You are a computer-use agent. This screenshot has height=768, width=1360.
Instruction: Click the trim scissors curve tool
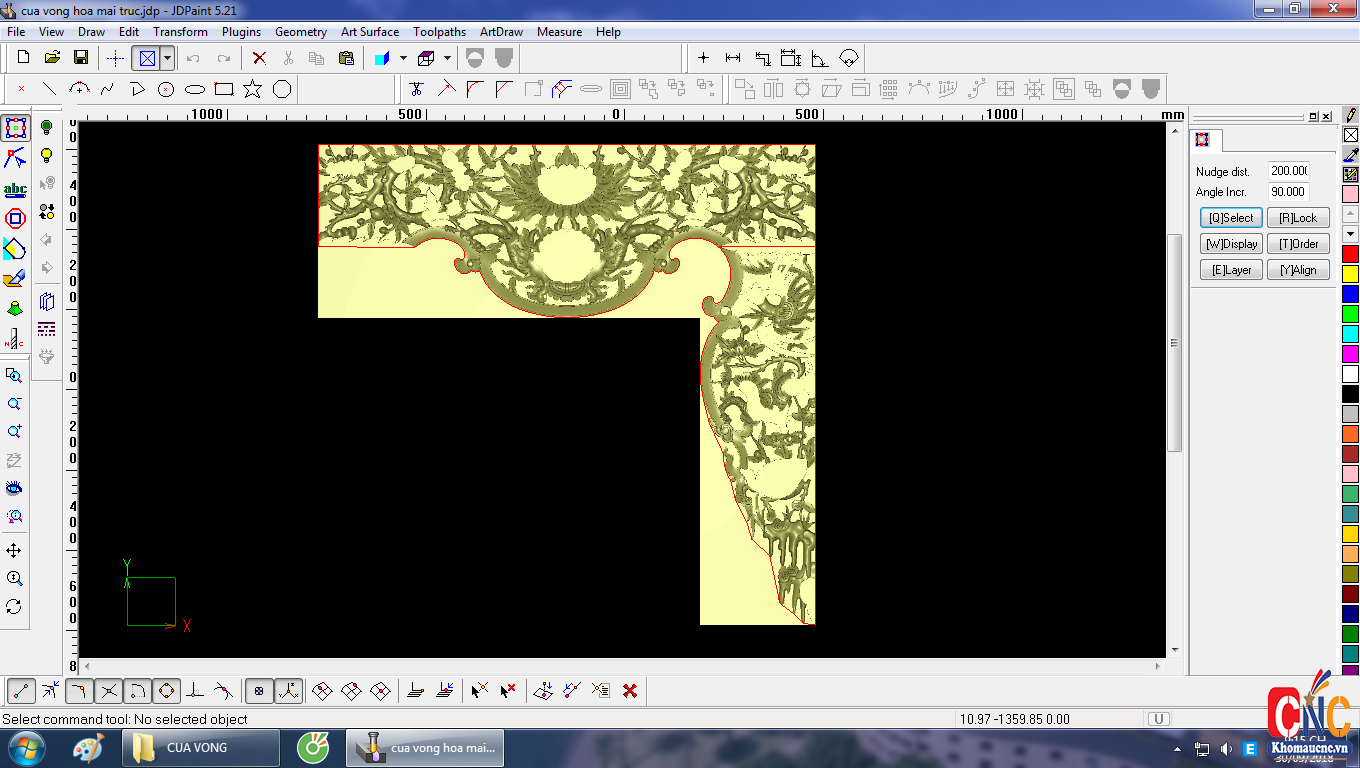[x=417, y=89]
